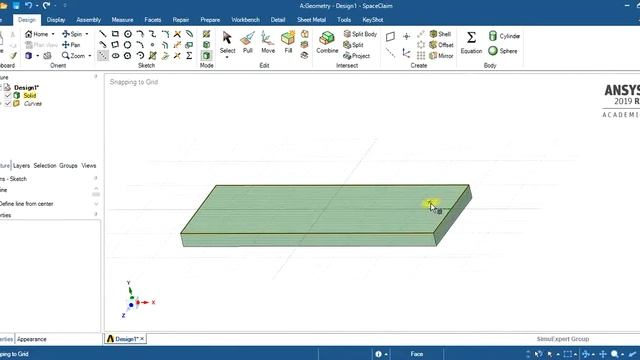Screen dimensions: 640x360
Task: Click the Linear Pattern icon
Action: [x=421, y=34]
